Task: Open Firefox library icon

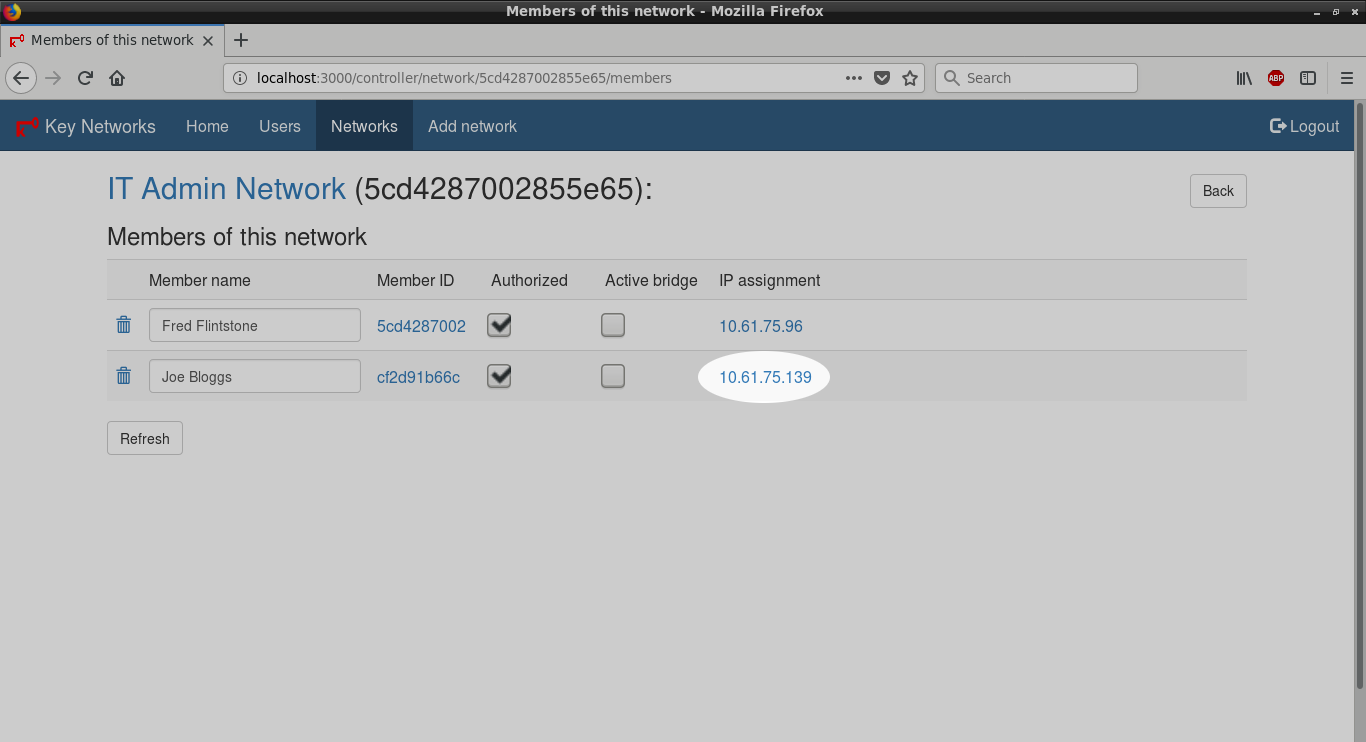Action: coord(1244,78)
